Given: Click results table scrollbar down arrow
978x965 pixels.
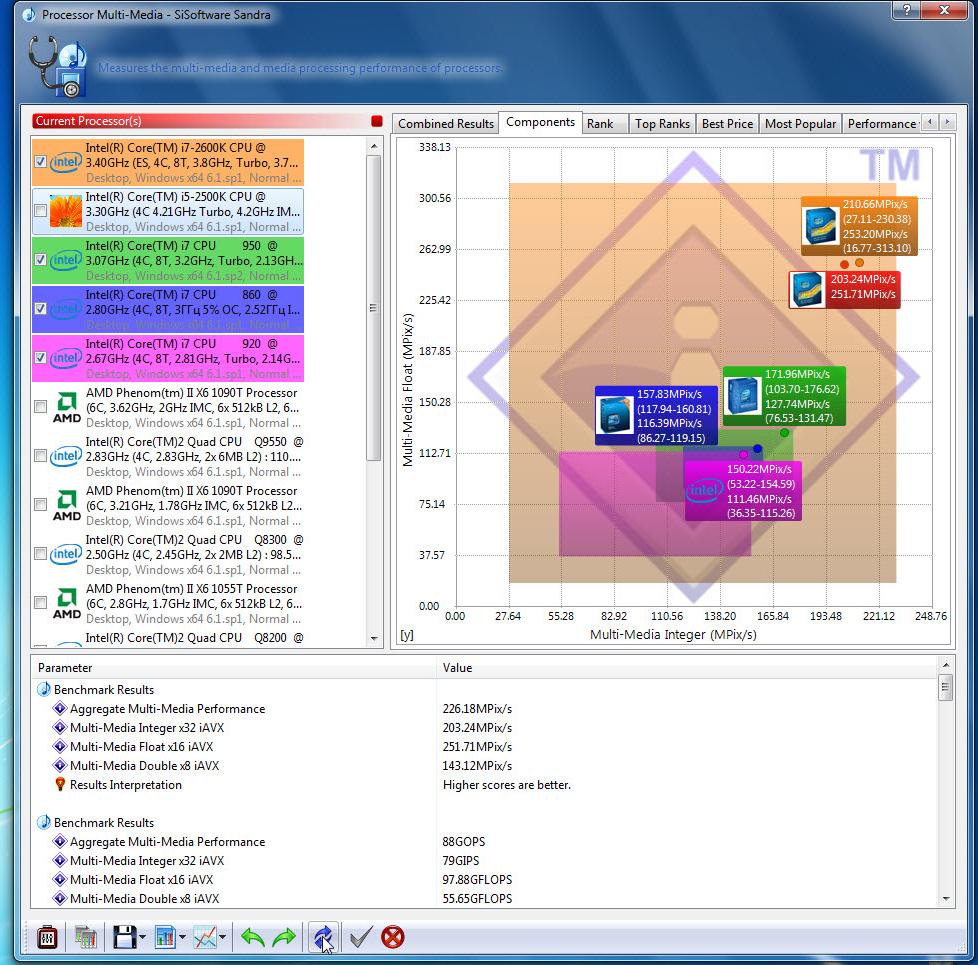Looking at the screenshot, I should (946, 899).
